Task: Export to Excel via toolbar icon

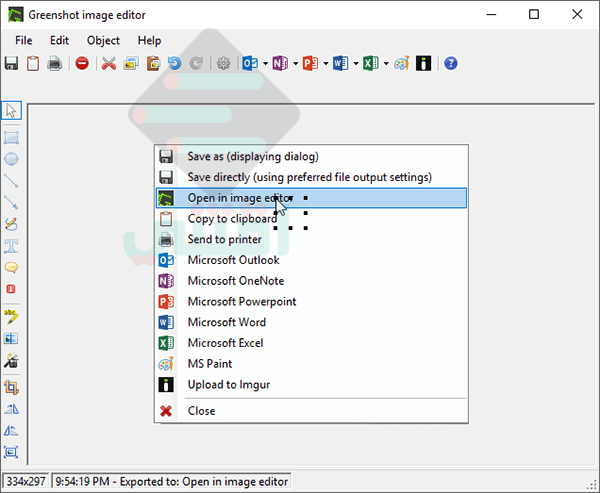Action: [x=371, y=64]
